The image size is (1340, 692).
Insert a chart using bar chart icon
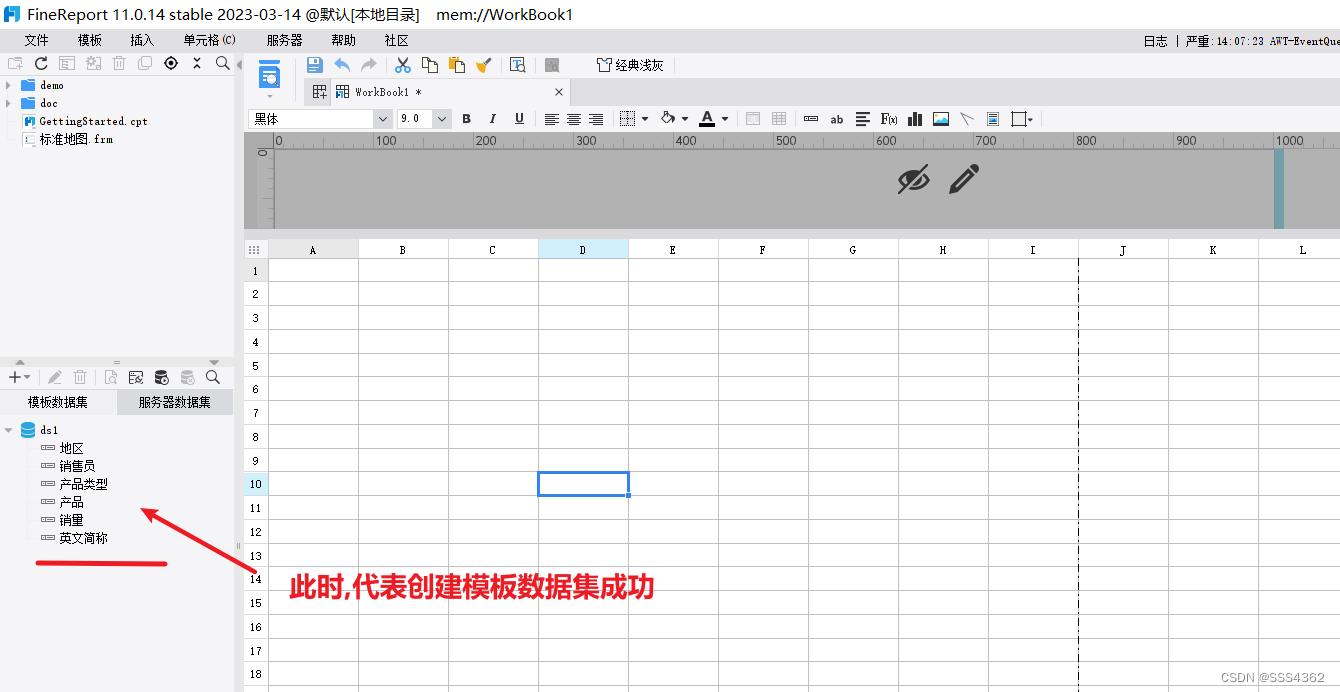click(915, 119)
